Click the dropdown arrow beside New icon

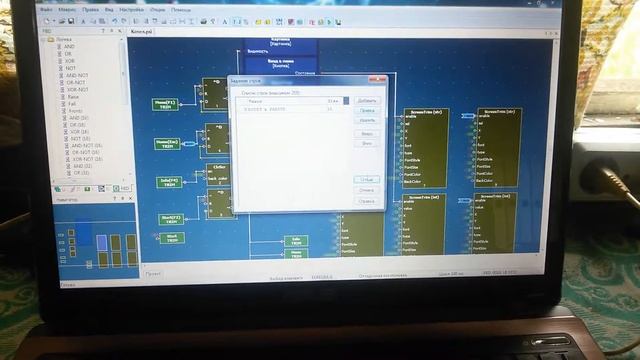coord(53,21)
